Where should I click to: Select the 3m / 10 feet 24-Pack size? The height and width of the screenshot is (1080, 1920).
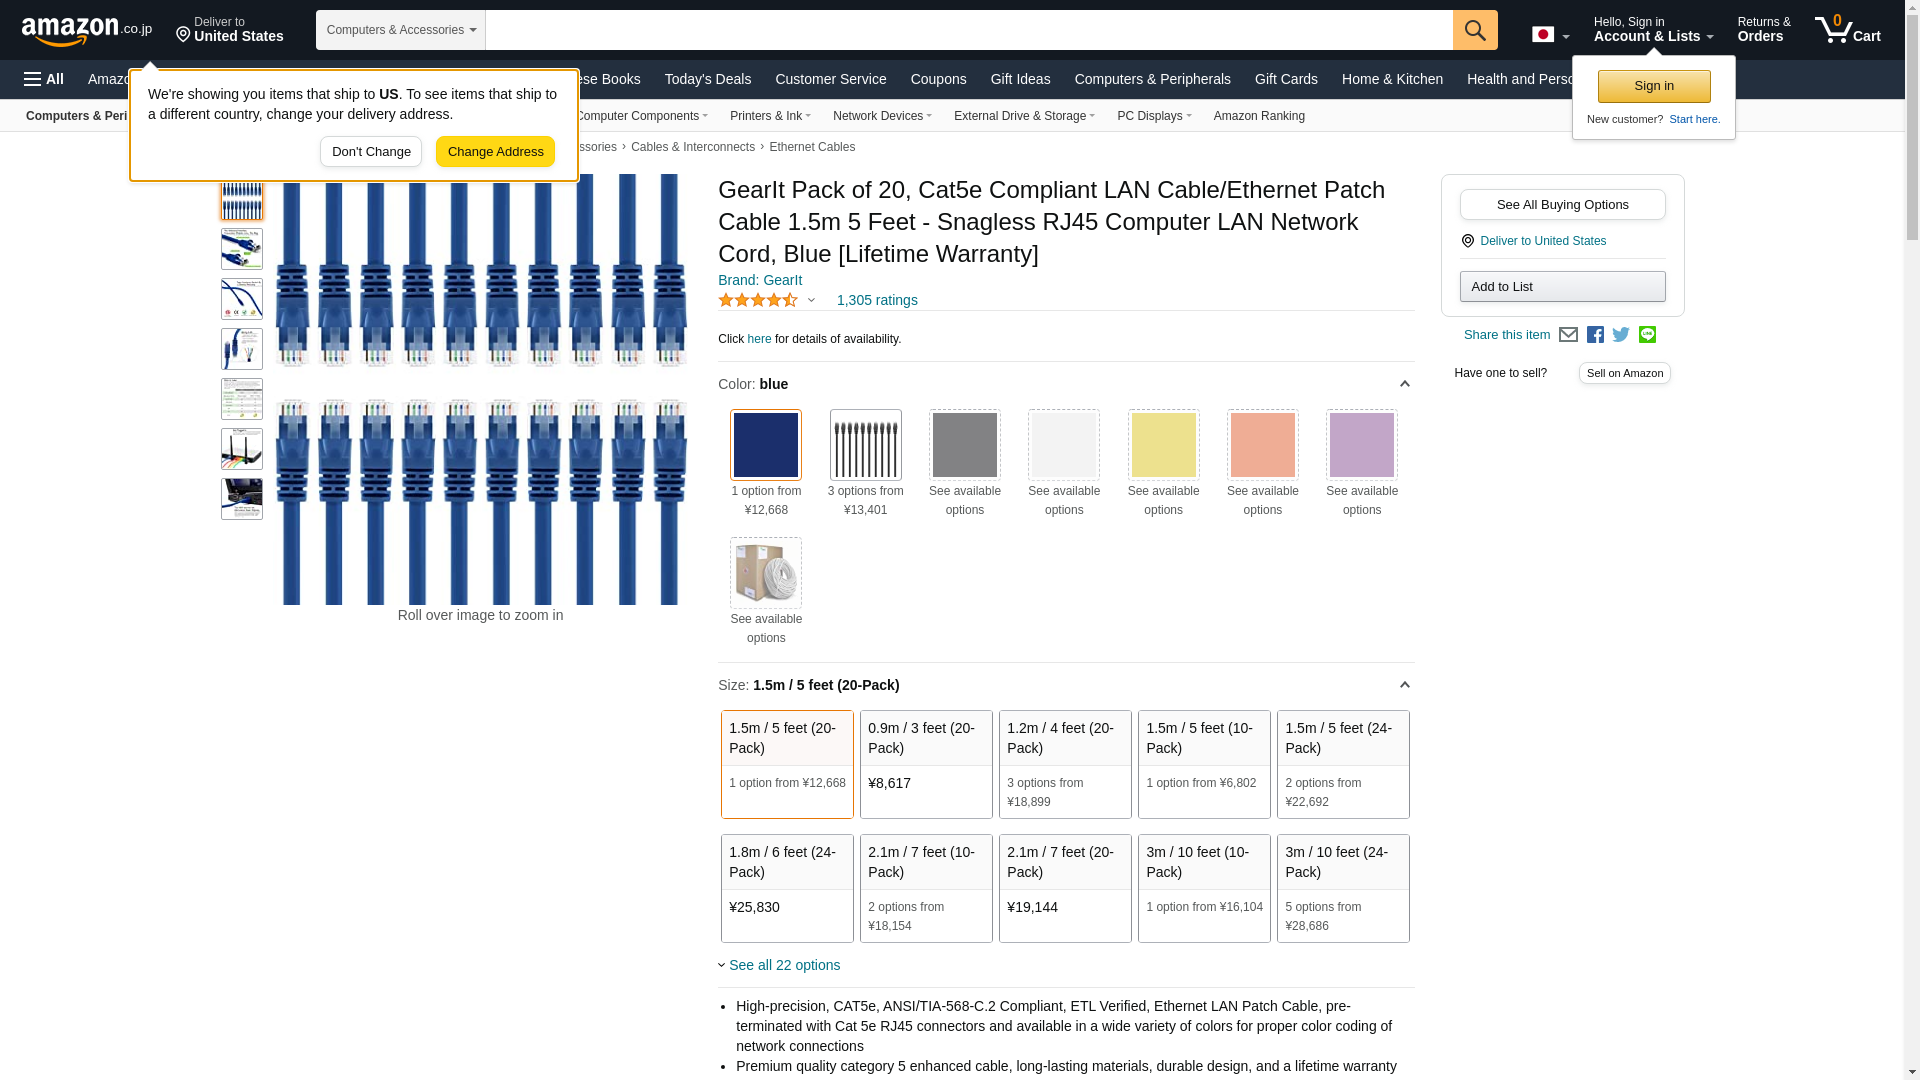coord(1342,888)
